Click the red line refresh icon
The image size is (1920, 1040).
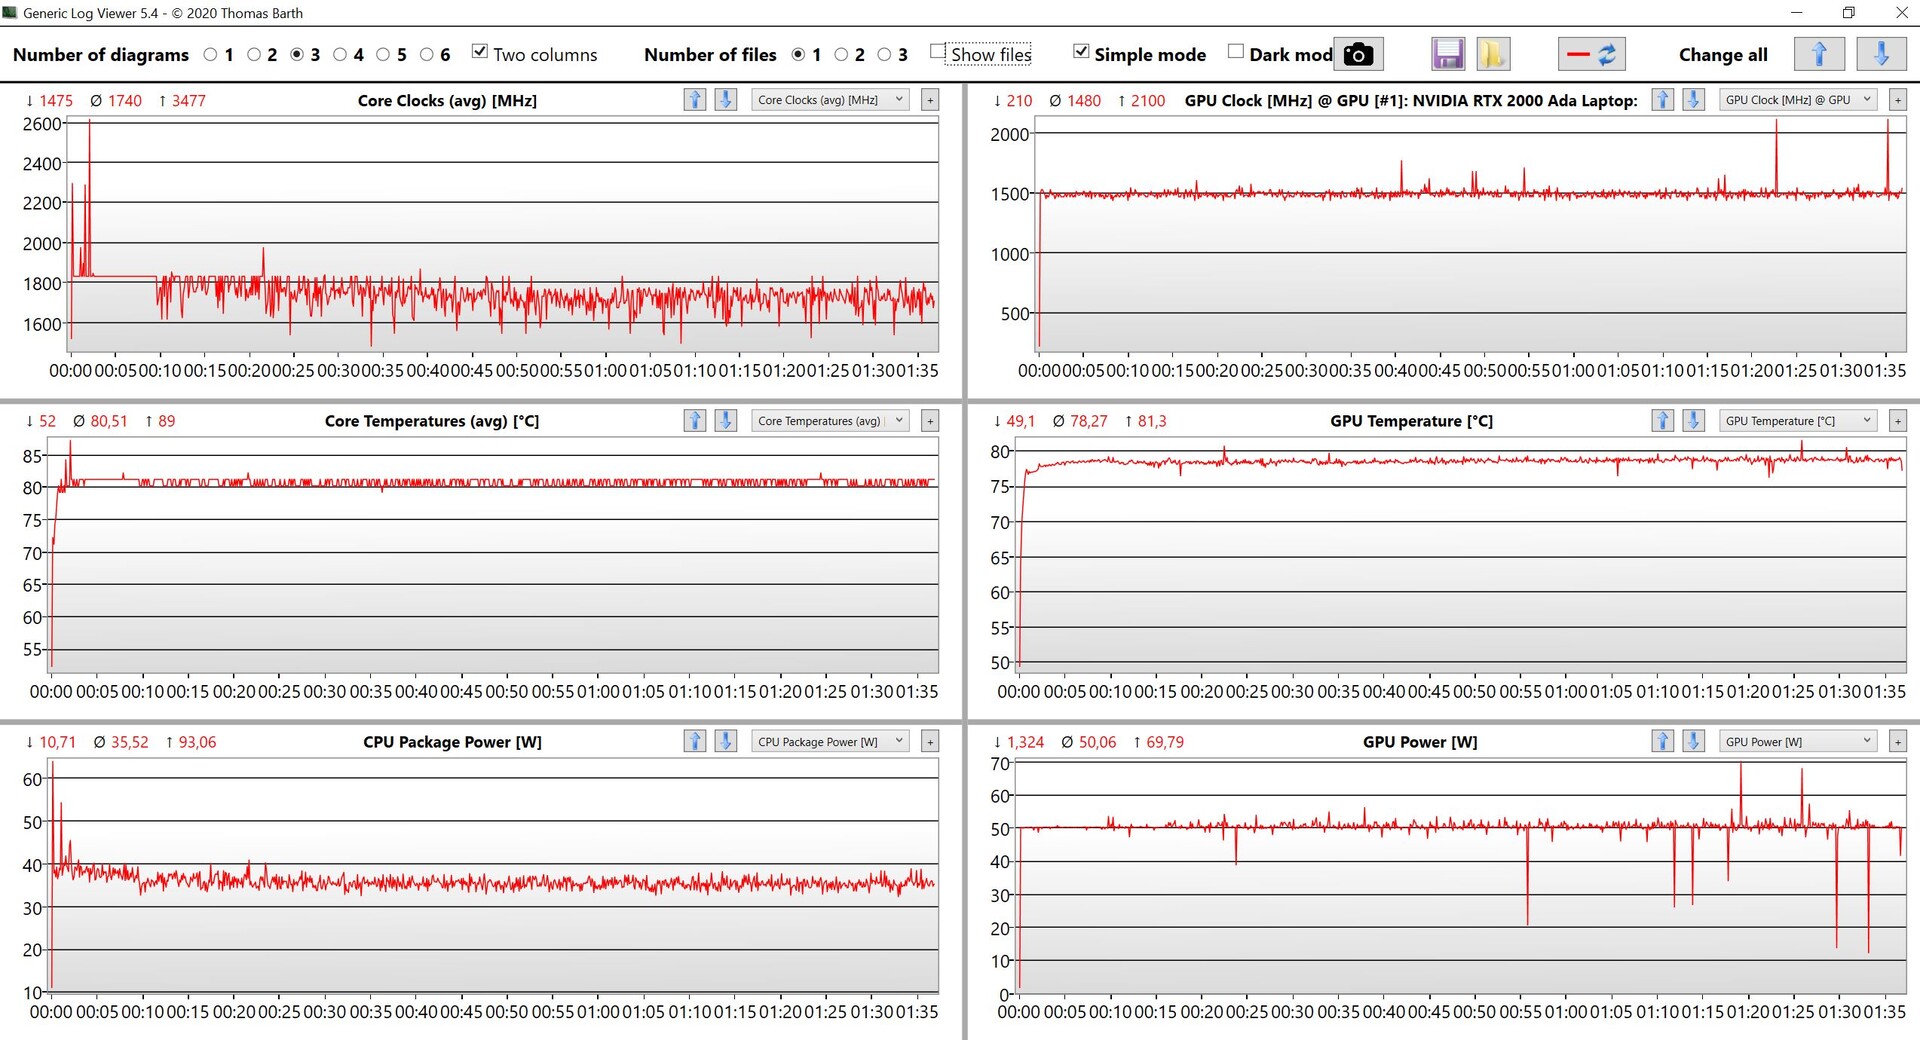coord(1591,54)
